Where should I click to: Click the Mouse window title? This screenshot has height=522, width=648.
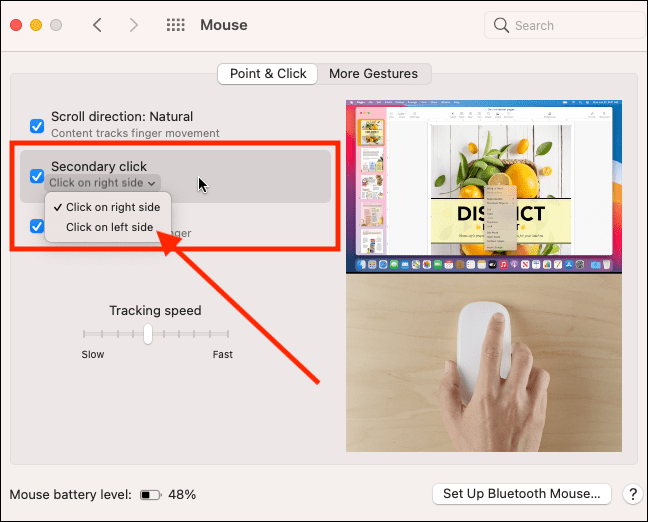coord(224,25)
